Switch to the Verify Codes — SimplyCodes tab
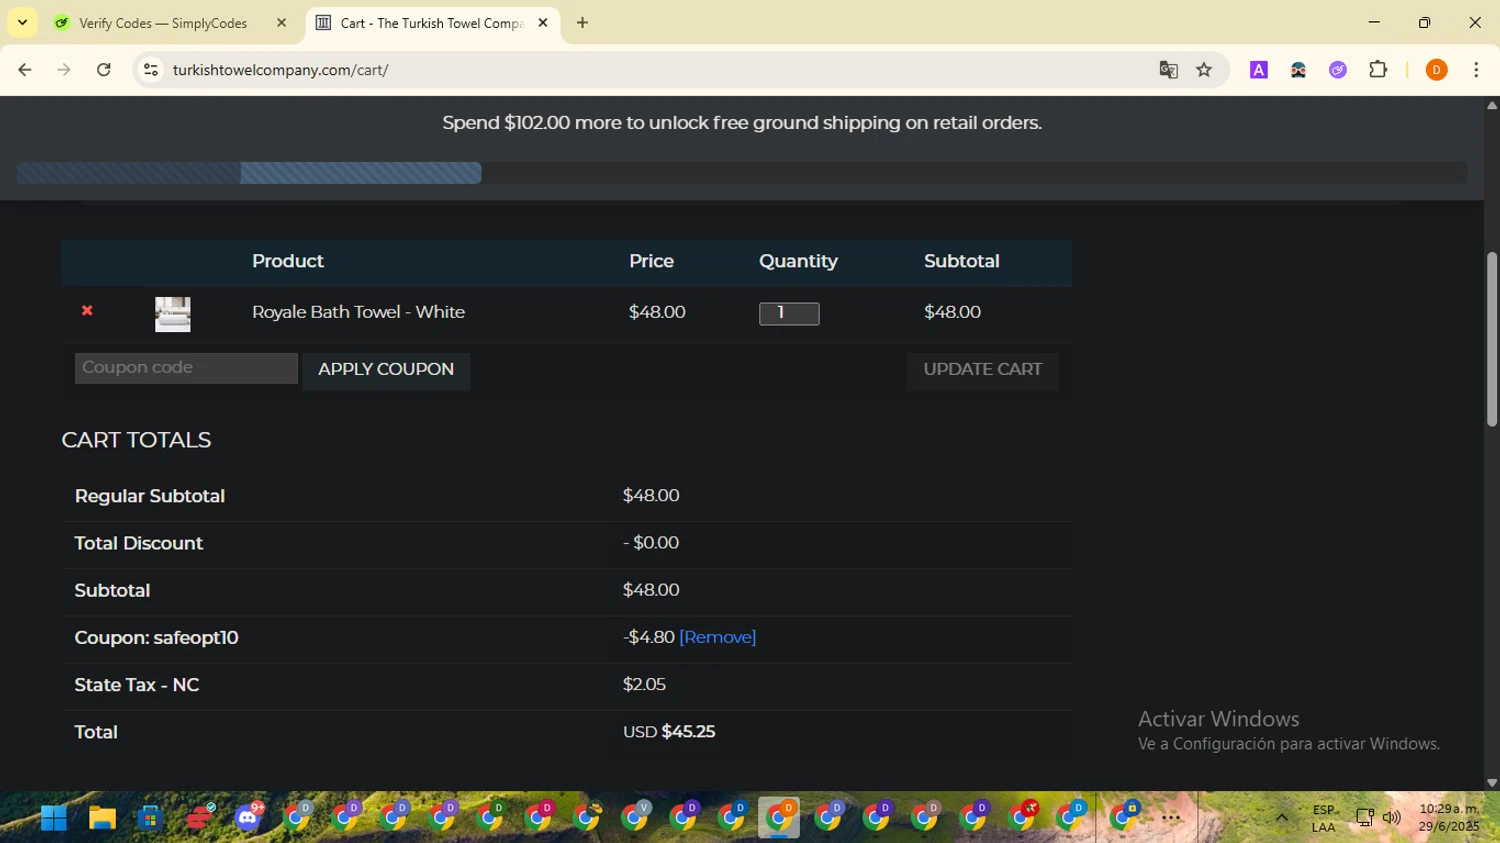The image size is (1500, 843). [163, 23]
